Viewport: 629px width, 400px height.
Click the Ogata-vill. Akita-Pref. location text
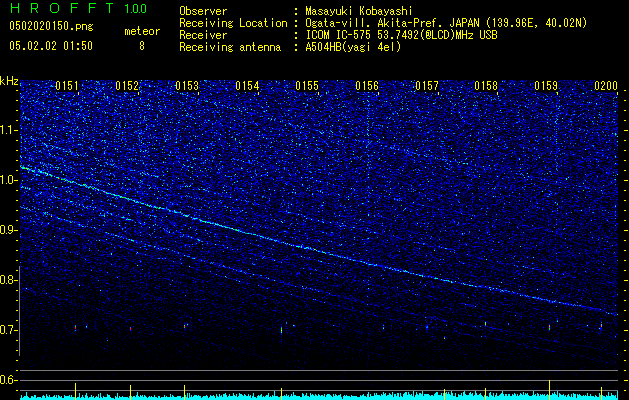point(446,23)
